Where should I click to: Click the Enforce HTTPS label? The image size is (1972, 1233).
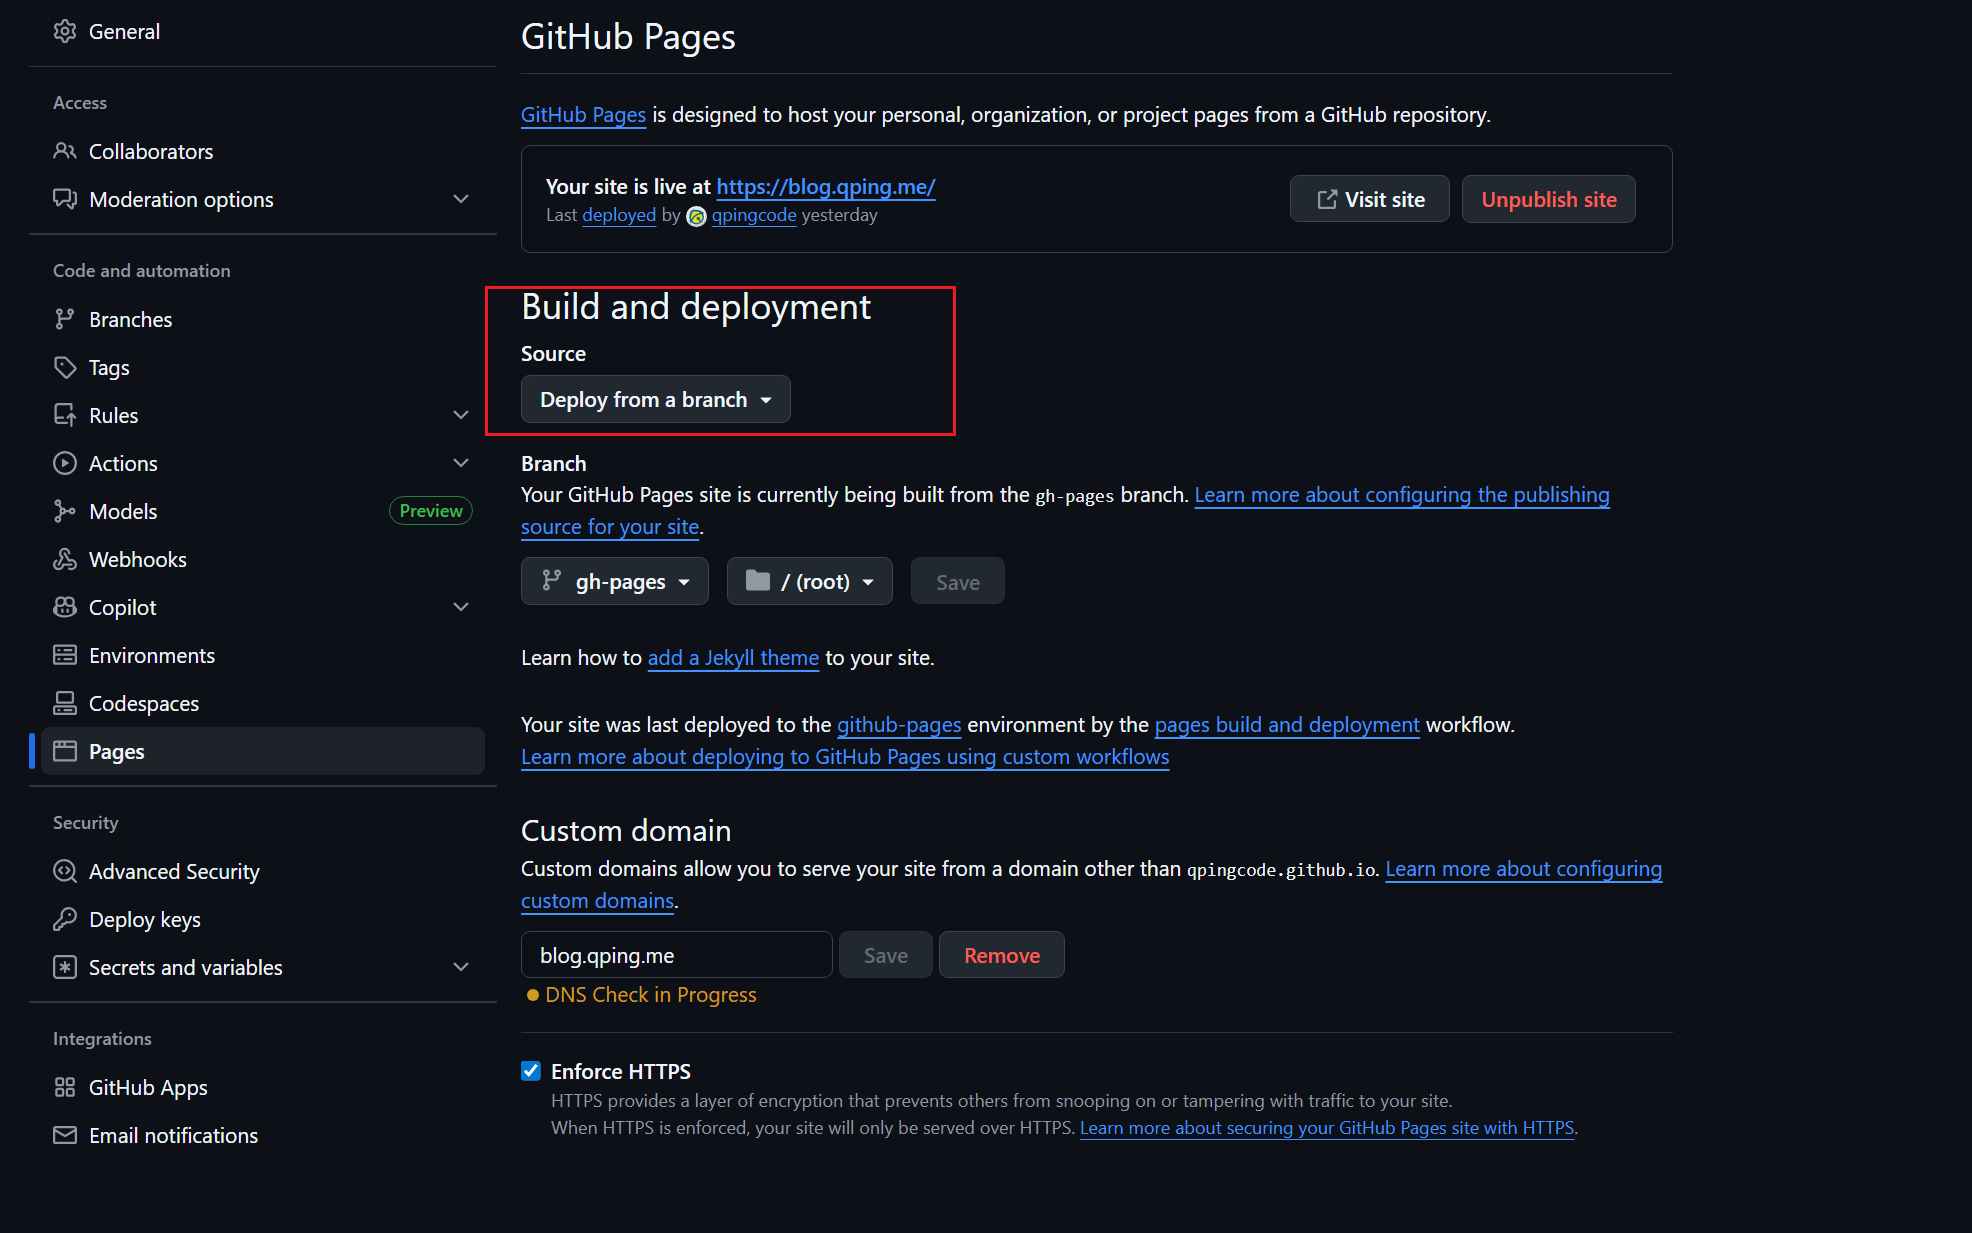click(x=621, y=1071)
